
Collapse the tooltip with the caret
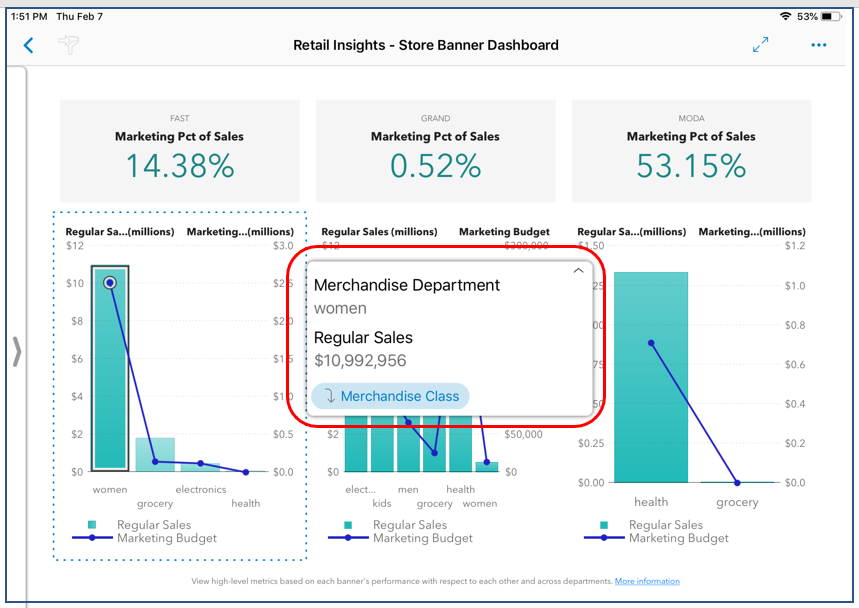click(x=577, y=271)
